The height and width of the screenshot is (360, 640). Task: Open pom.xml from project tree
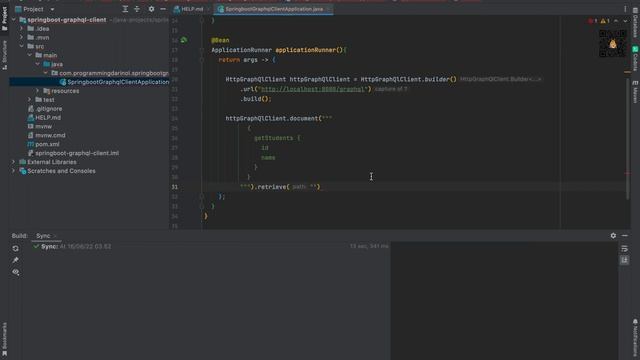(43, 144)
